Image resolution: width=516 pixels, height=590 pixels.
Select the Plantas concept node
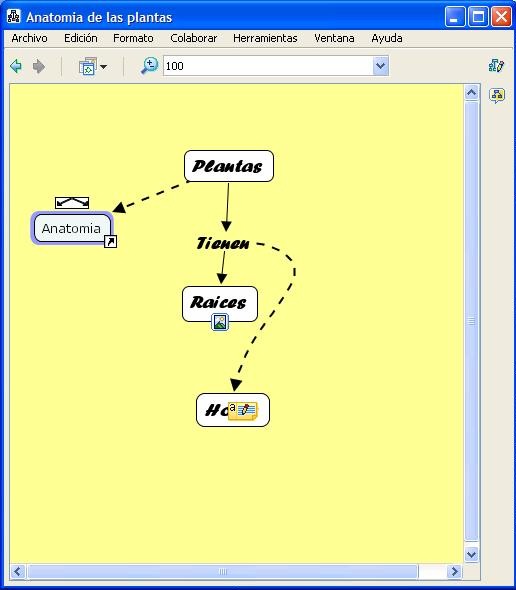(229, 166)
